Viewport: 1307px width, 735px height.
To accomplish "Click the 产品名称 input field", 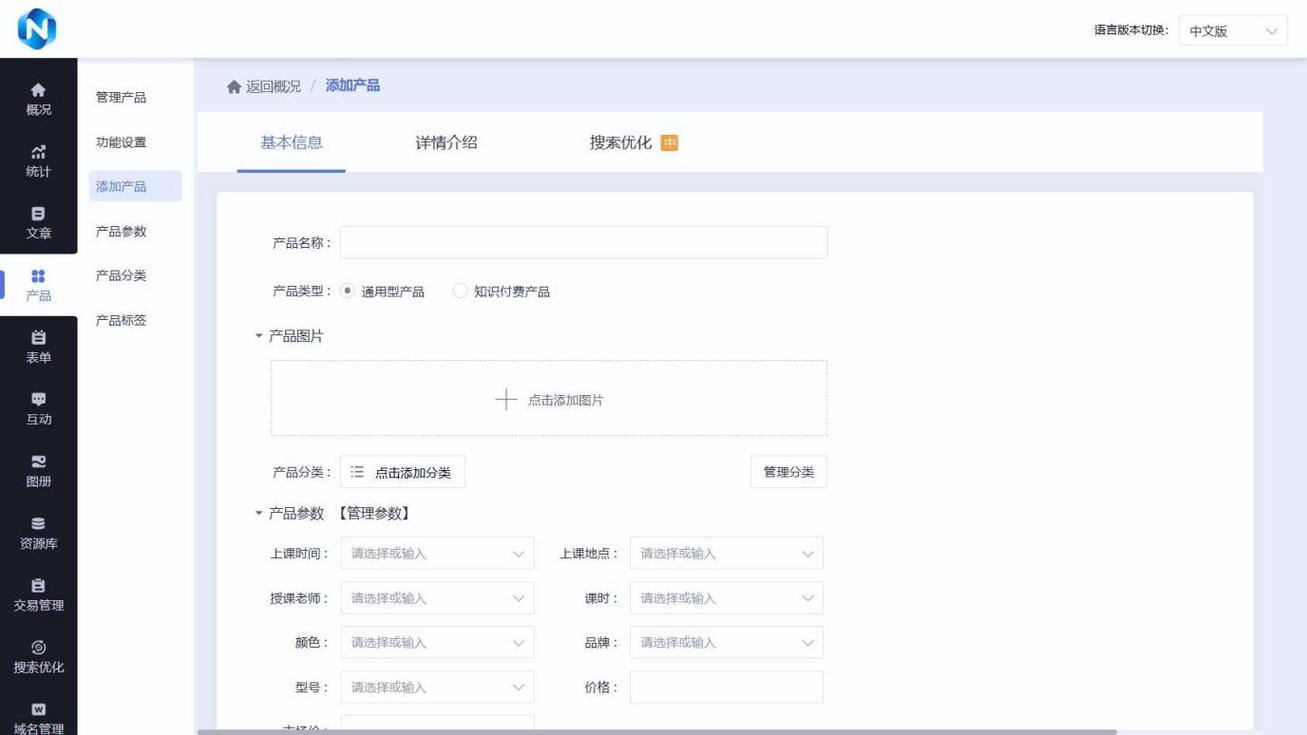I will click(584, 242).
